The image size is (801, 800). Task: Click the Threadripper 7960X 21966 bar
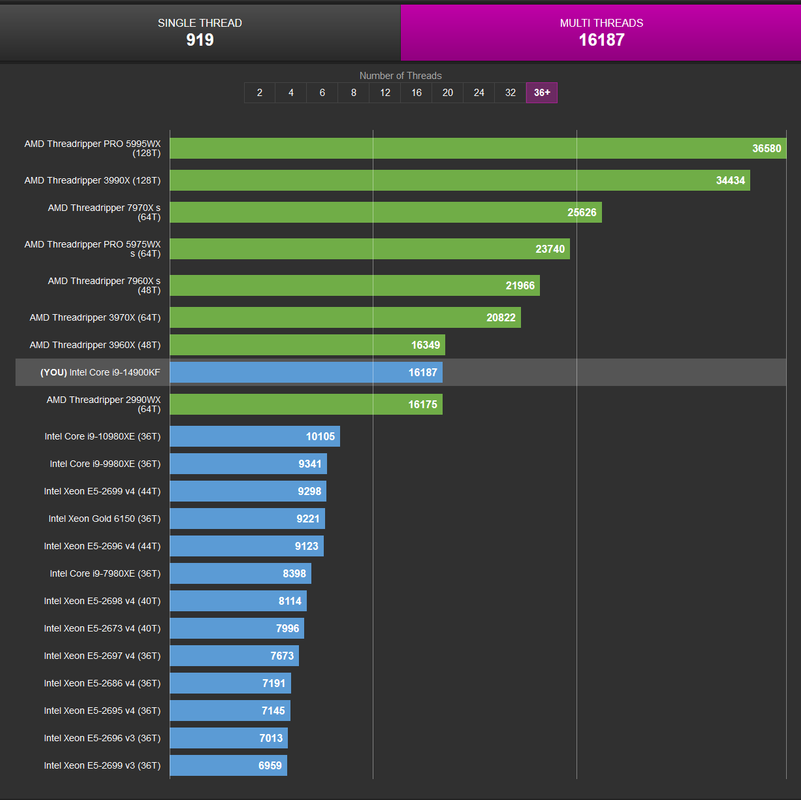(355, 285)
